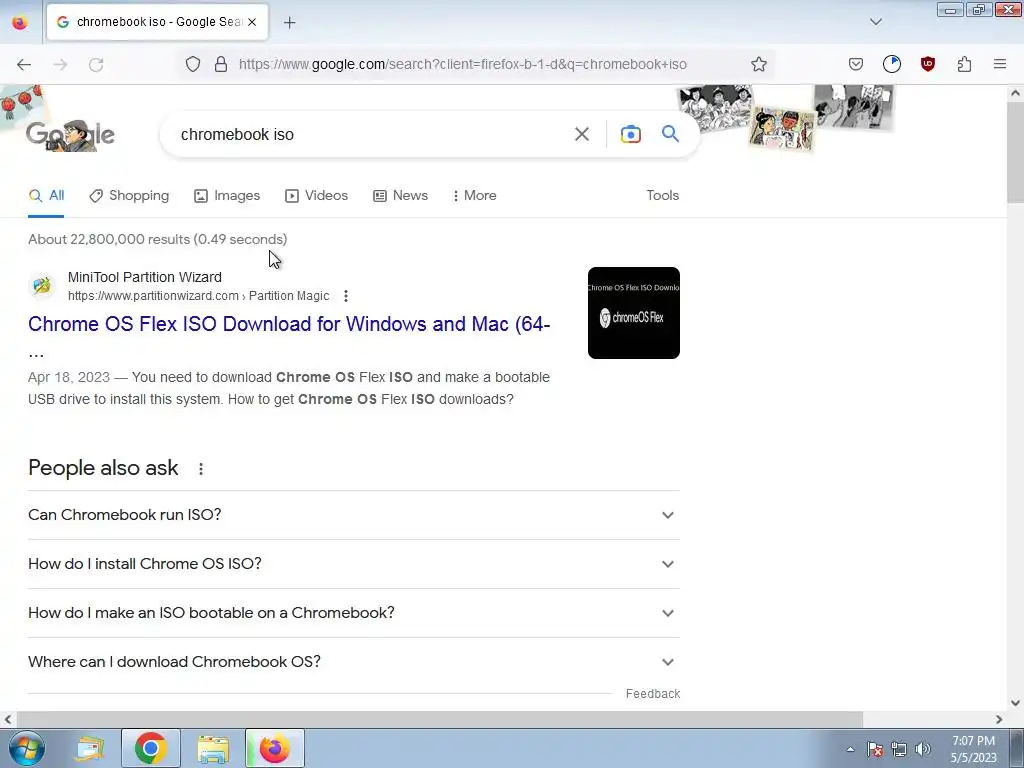The image size is (1024, 768).
Task: Switch to the Images tab
Action: [227, 195]
